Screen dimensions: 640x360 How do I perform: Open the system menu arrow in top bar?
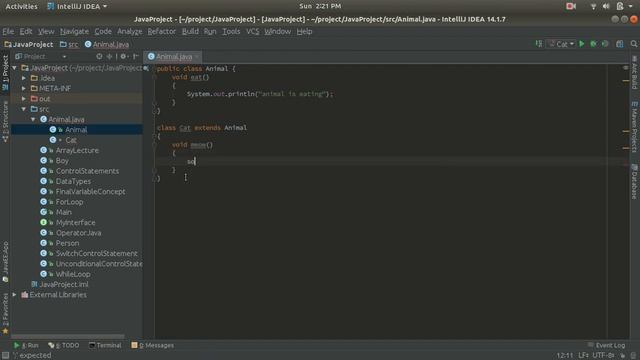pyautogui.click(x=631, y=6)
